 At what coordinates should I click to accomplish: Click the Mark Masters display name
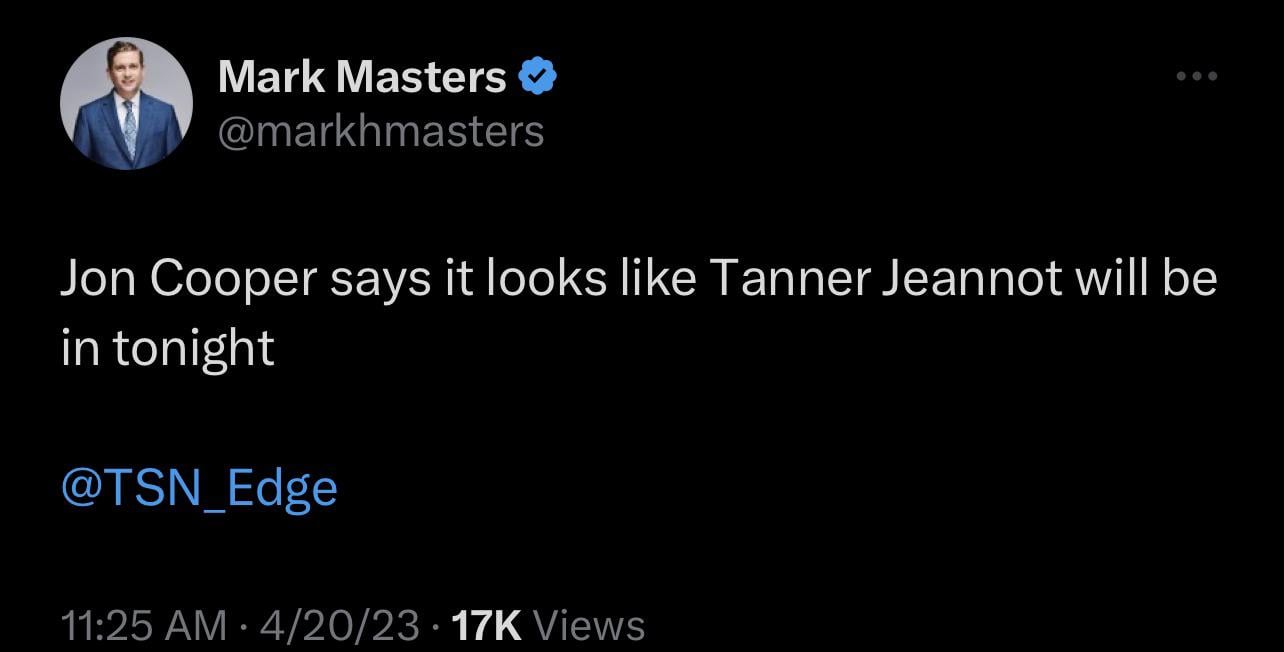click(x=362, y=77)
